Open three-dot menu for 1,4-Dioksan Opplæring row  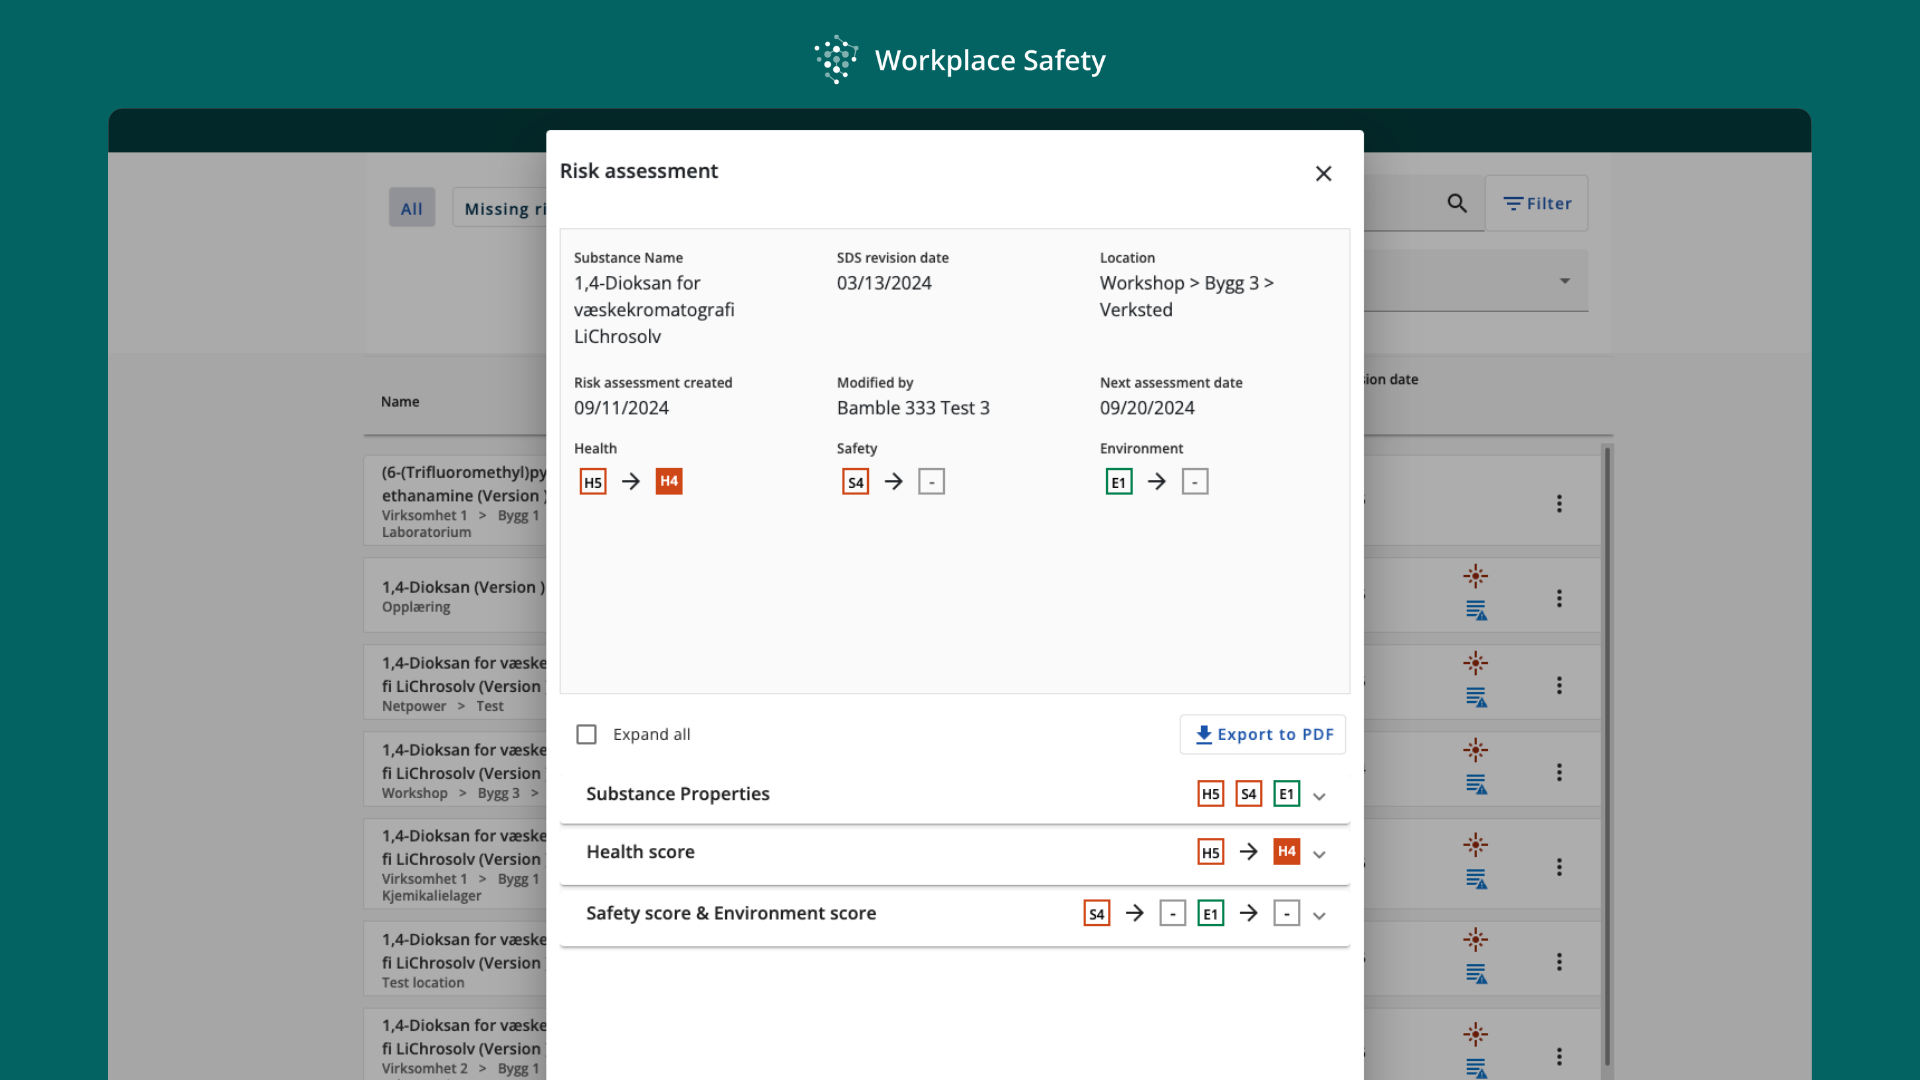coord(1559,598)
